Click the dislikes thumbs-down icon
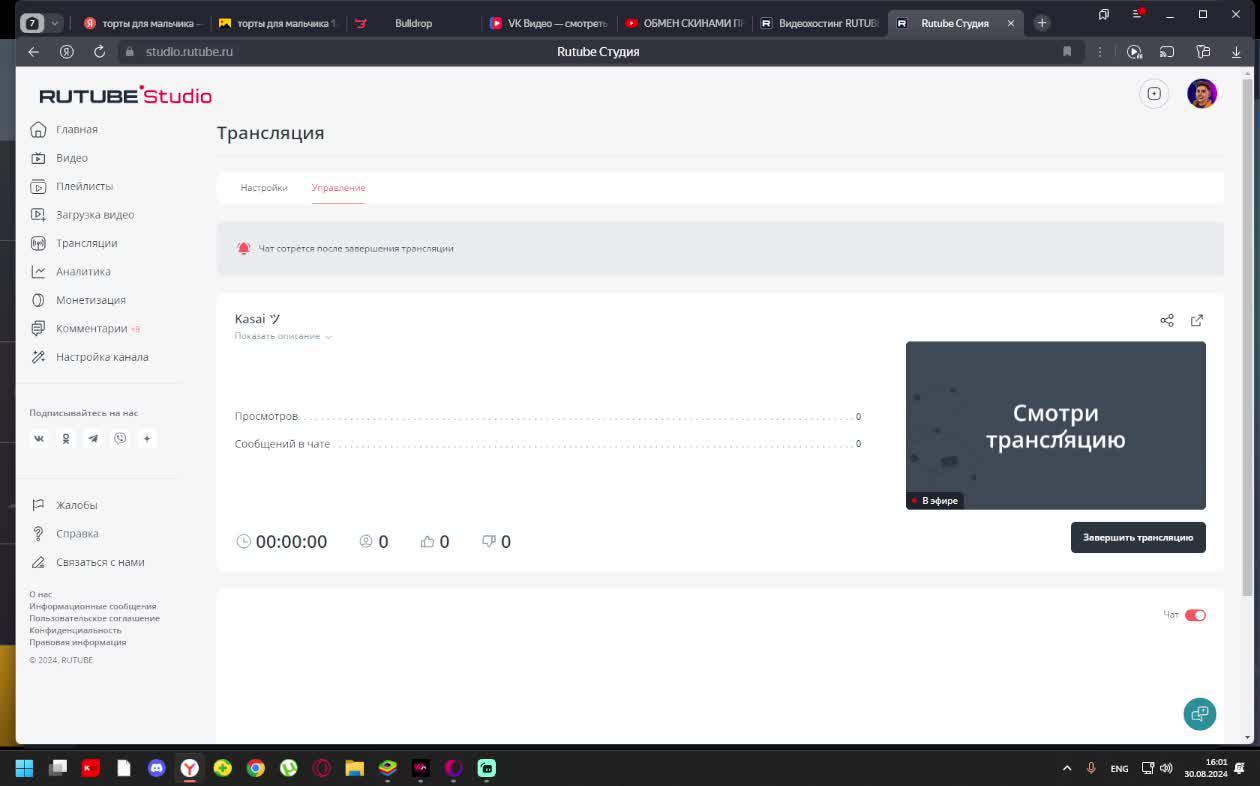Screen dimensions: 1260x786 click(x=489, y=541)
